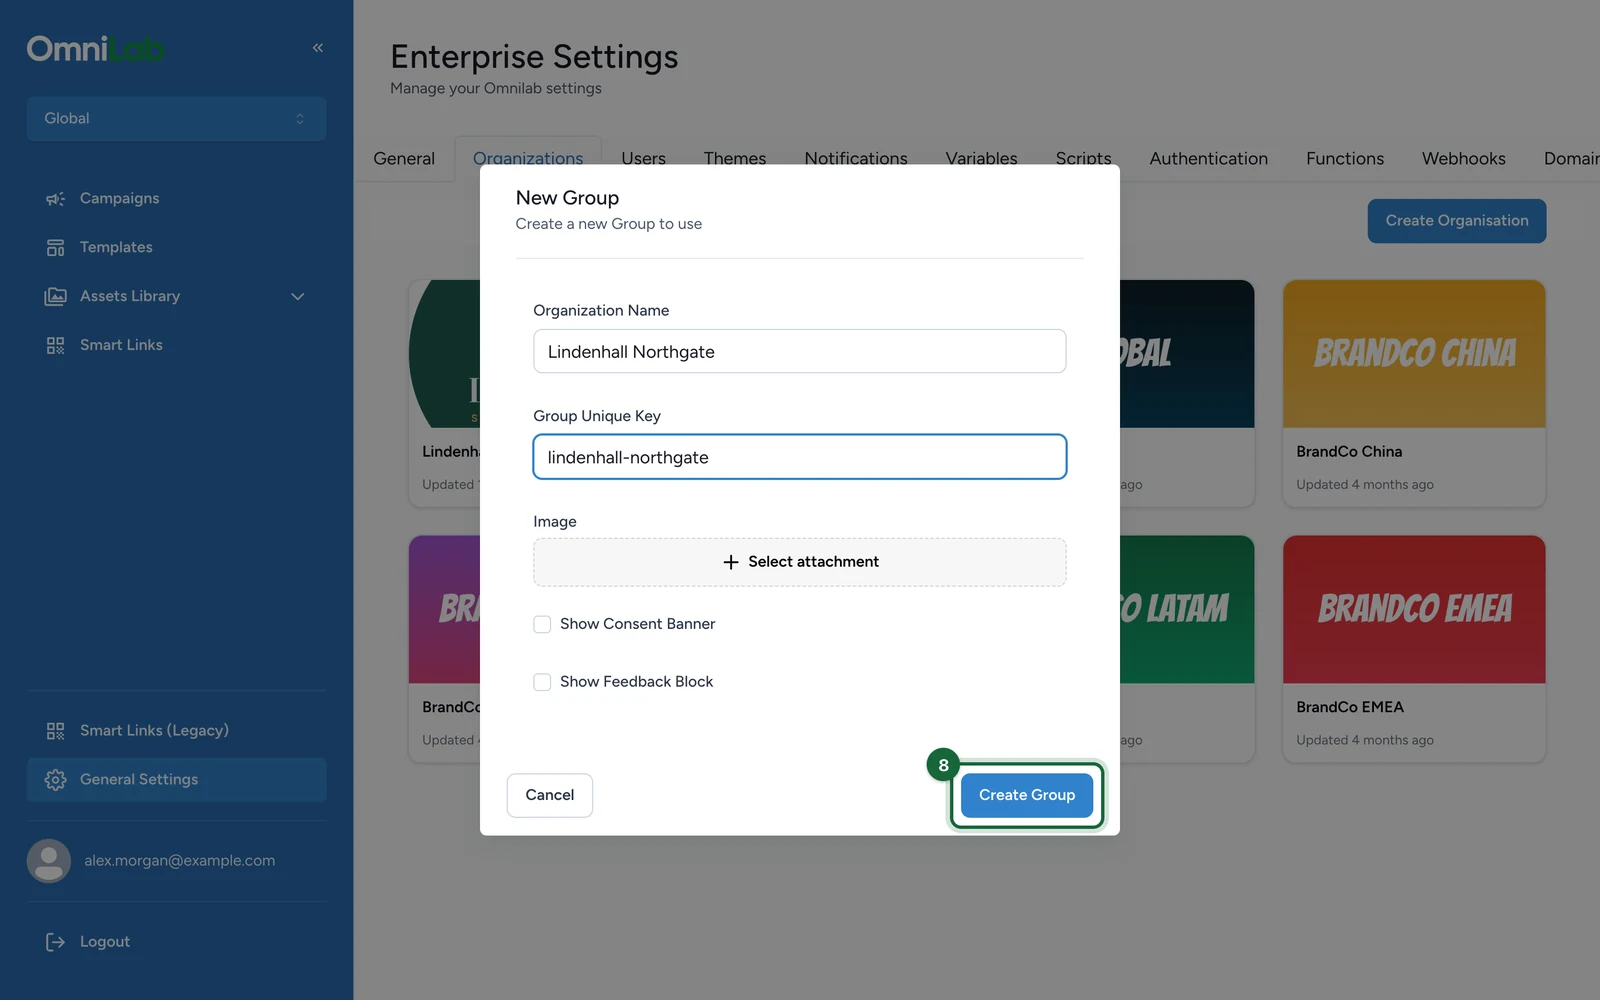
Task: Click the Show Consent Banner label
Action: [x=638, y=624]
